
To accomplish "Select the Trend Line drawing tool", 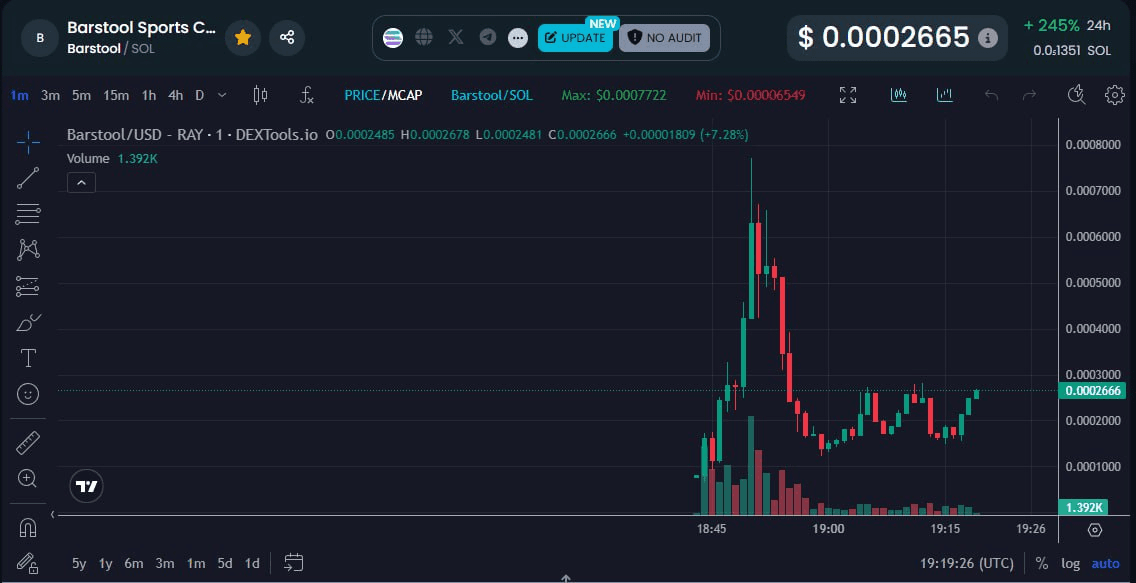I will 28,178.
